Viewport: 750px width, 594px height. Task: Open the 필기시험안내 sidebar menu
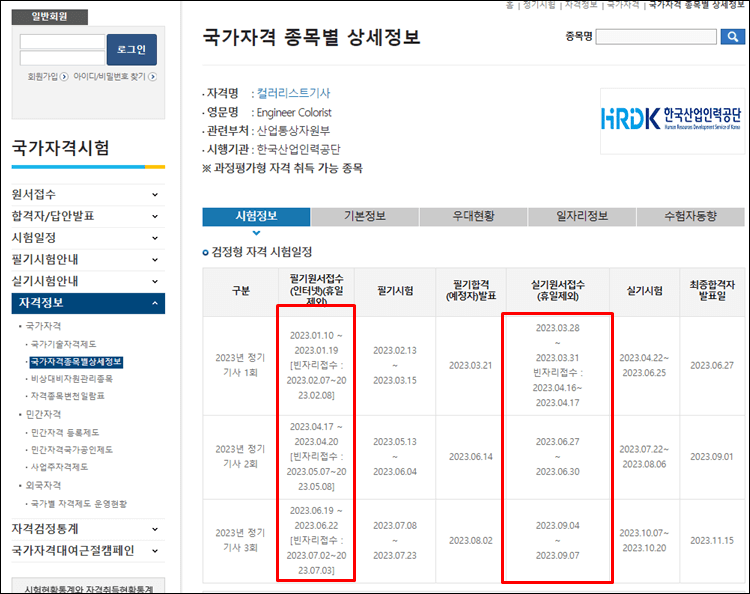[x=88, y=260]
